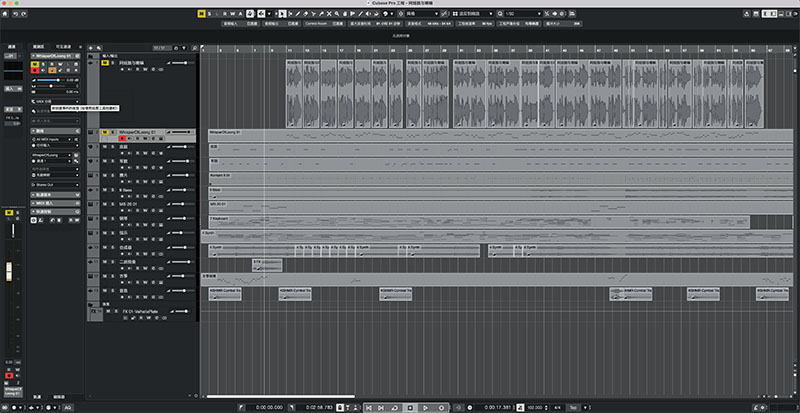Click the Record transport button

(441, 407)
